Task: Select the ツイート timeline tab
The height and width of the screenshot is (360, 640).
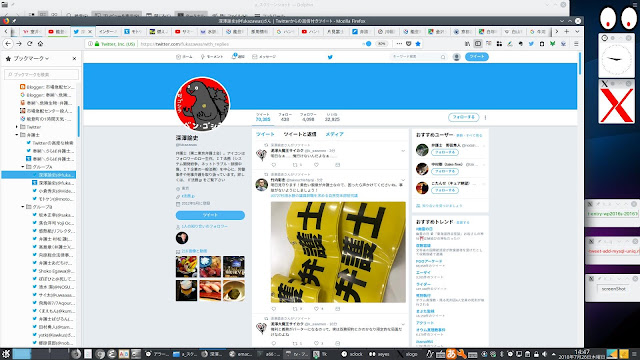Action: (265, 134)
